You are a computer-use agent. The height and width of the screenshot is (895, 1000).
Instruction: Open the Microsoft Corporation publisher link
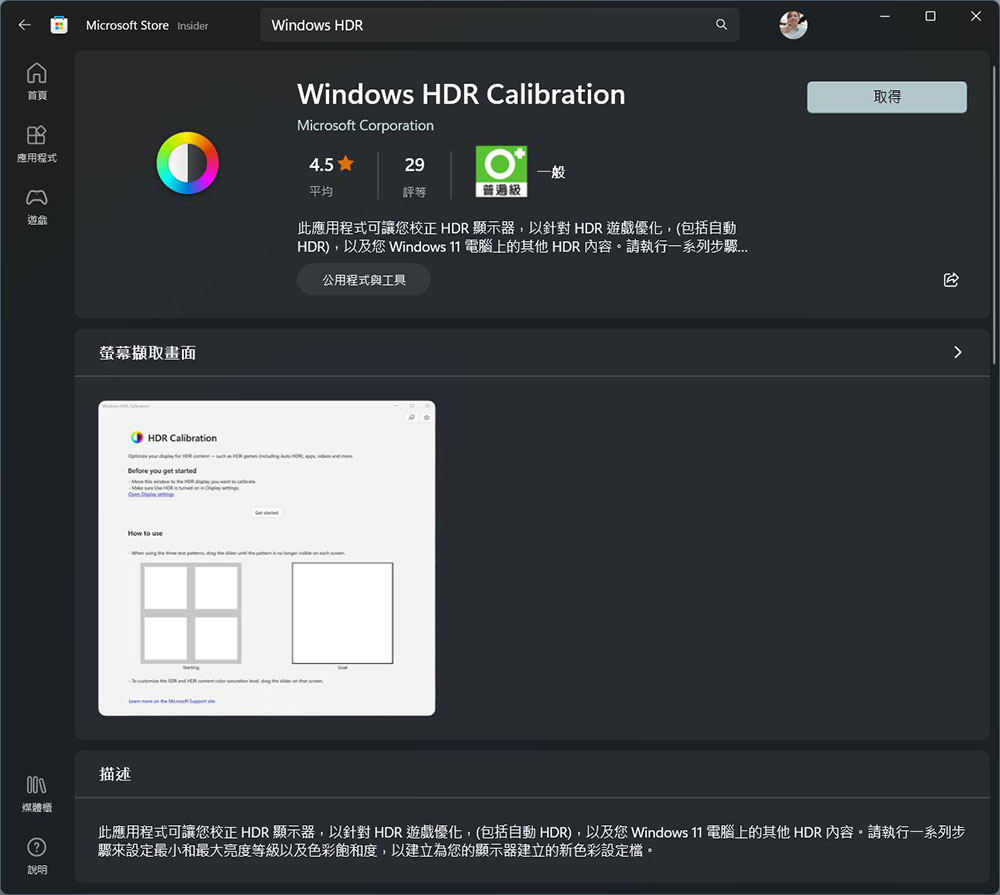(365, 126)
